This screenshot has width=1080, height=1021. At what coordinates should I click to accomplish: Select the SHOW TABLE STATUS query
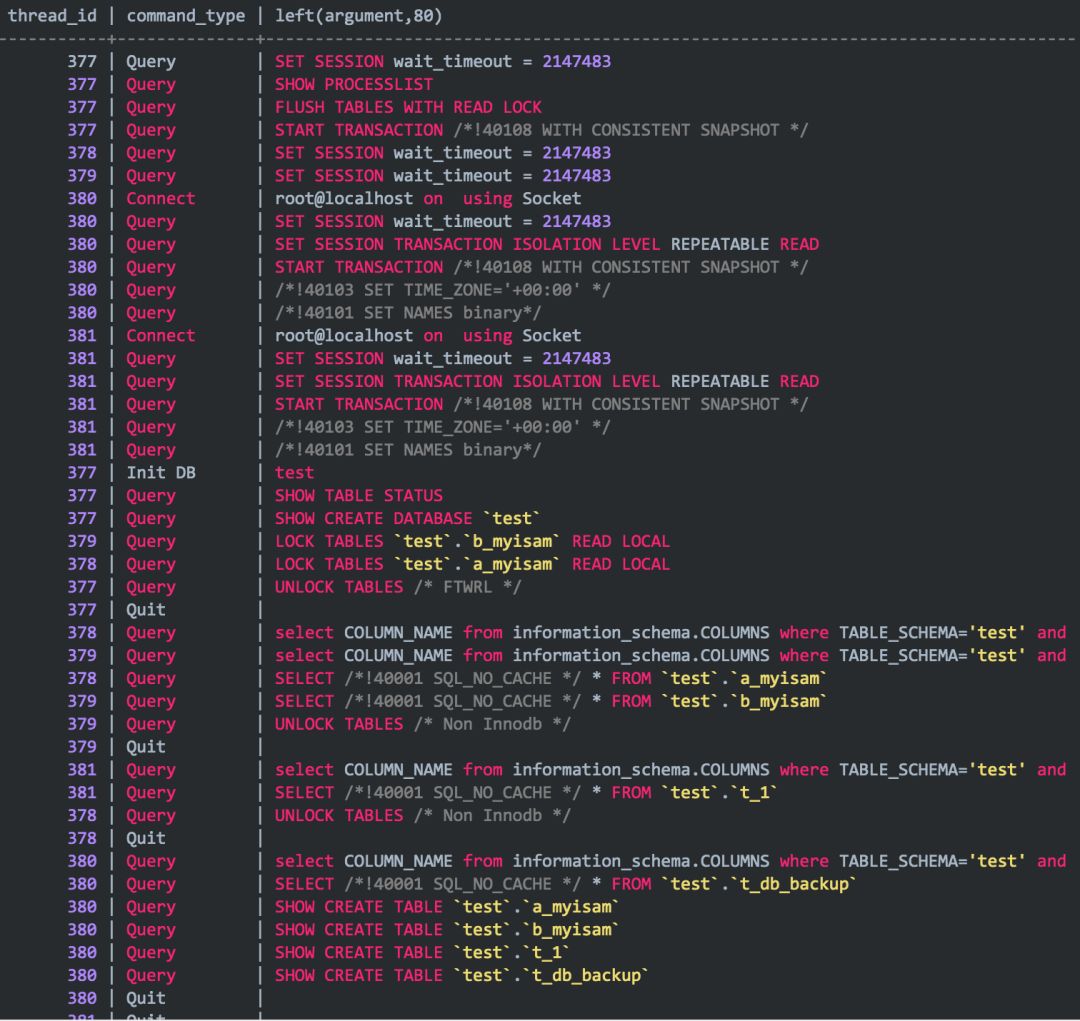(x=358, y=496)
